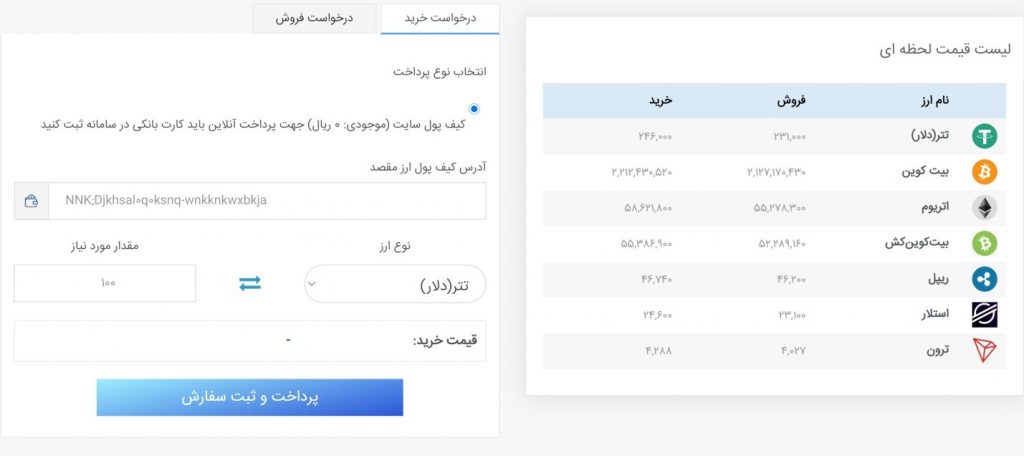The height and width of the screenshot is (456, 1024).
Task: Switch to درخواست خرید tab
Action: [440, 18]
